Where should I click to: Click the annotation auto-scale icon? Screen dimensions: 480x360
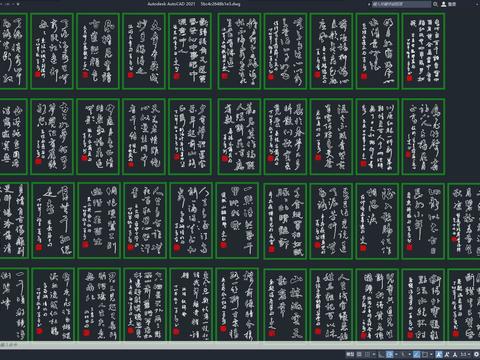(447, 354)
